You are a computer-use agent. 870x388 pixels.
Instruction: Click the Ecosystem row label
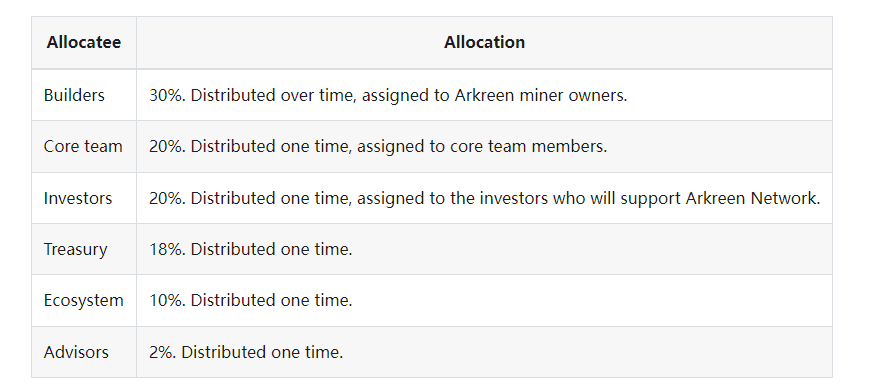pyautogui.click(x=84, y=300)
